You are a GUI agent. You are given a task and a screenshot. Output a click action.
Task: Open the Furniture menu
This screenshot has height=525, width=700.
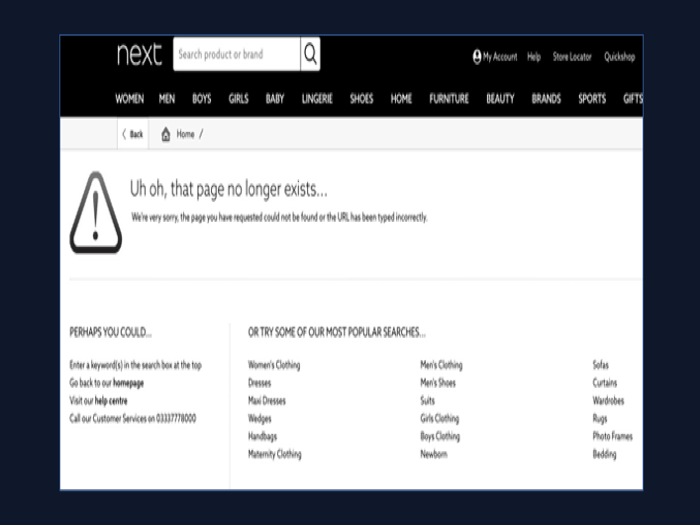point(449,99)
